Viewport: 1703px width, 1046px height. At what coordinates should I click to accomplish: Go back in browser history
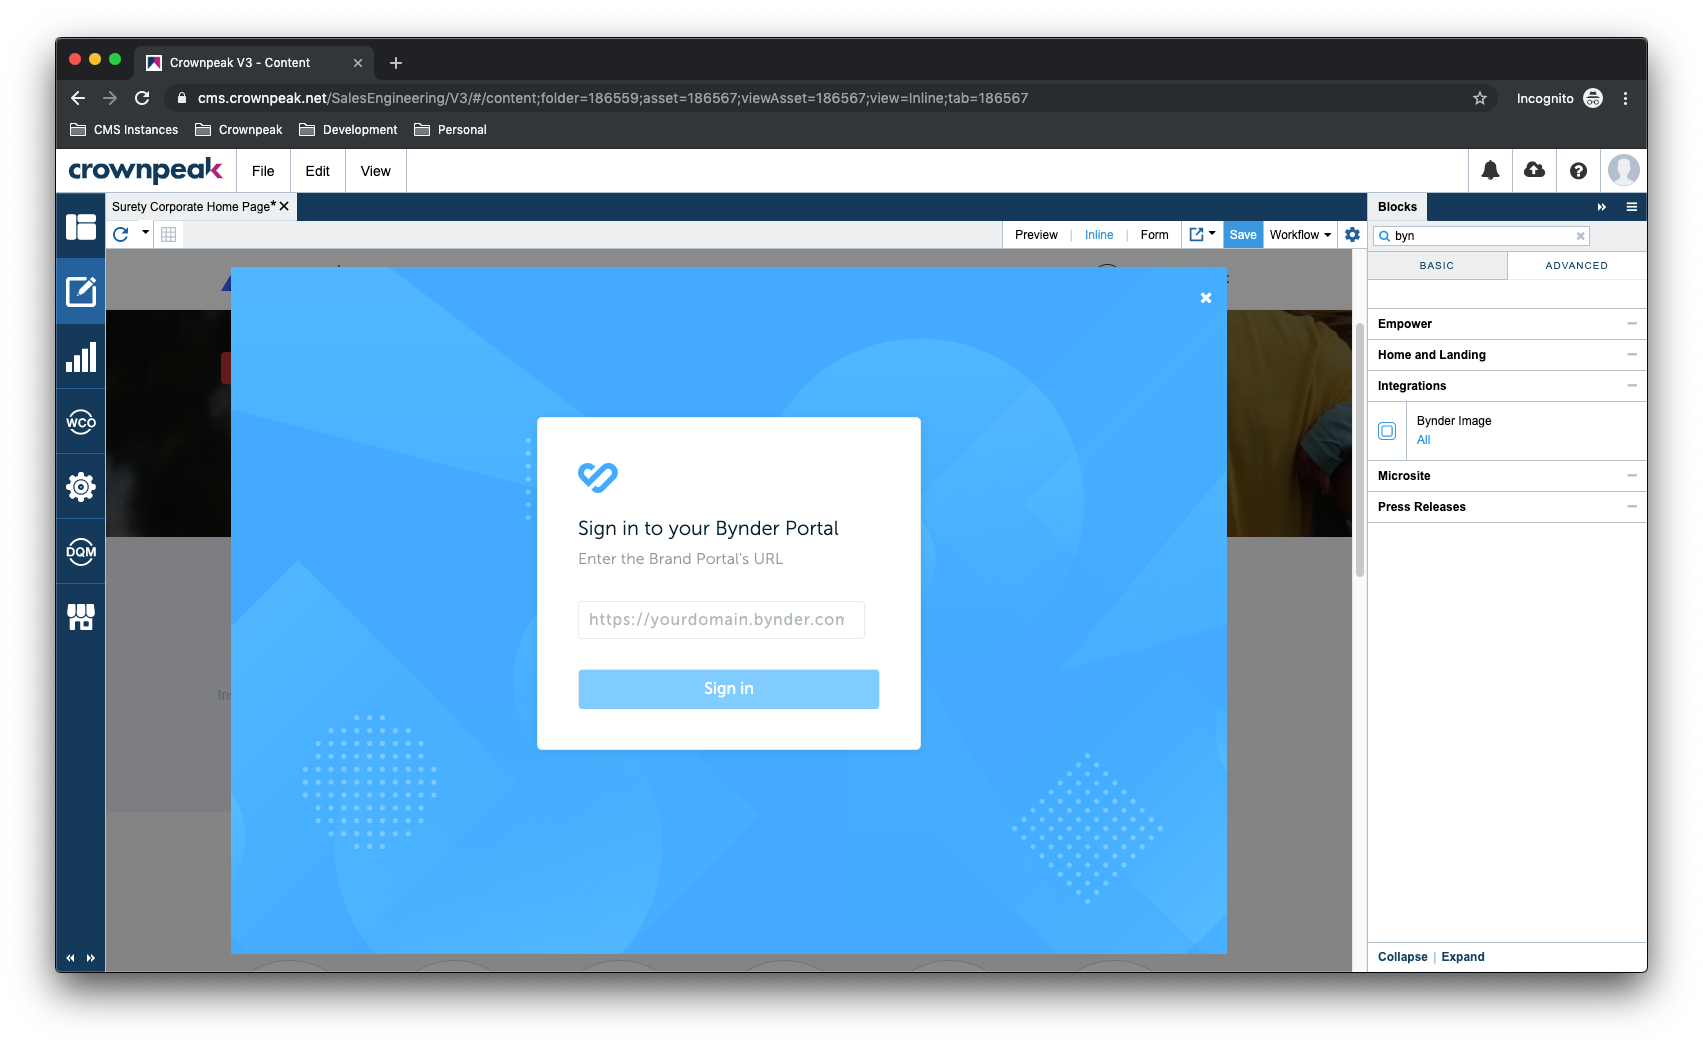[78, 98]
